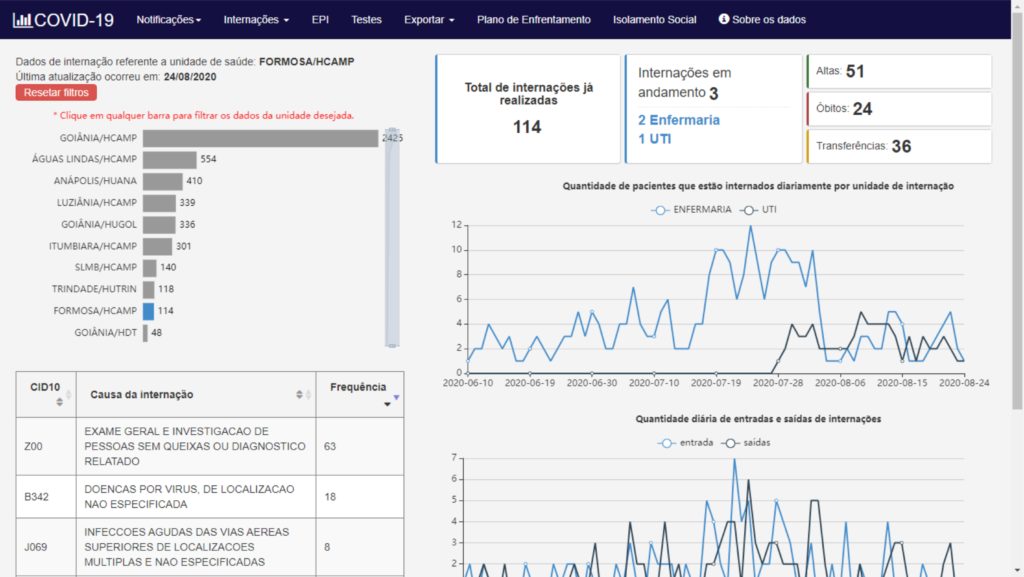Viewport: 1024px width, 577px height.
Task: Filter by LUZIÂNIA/HCAMP bar
Action: [x=159, y=202]
